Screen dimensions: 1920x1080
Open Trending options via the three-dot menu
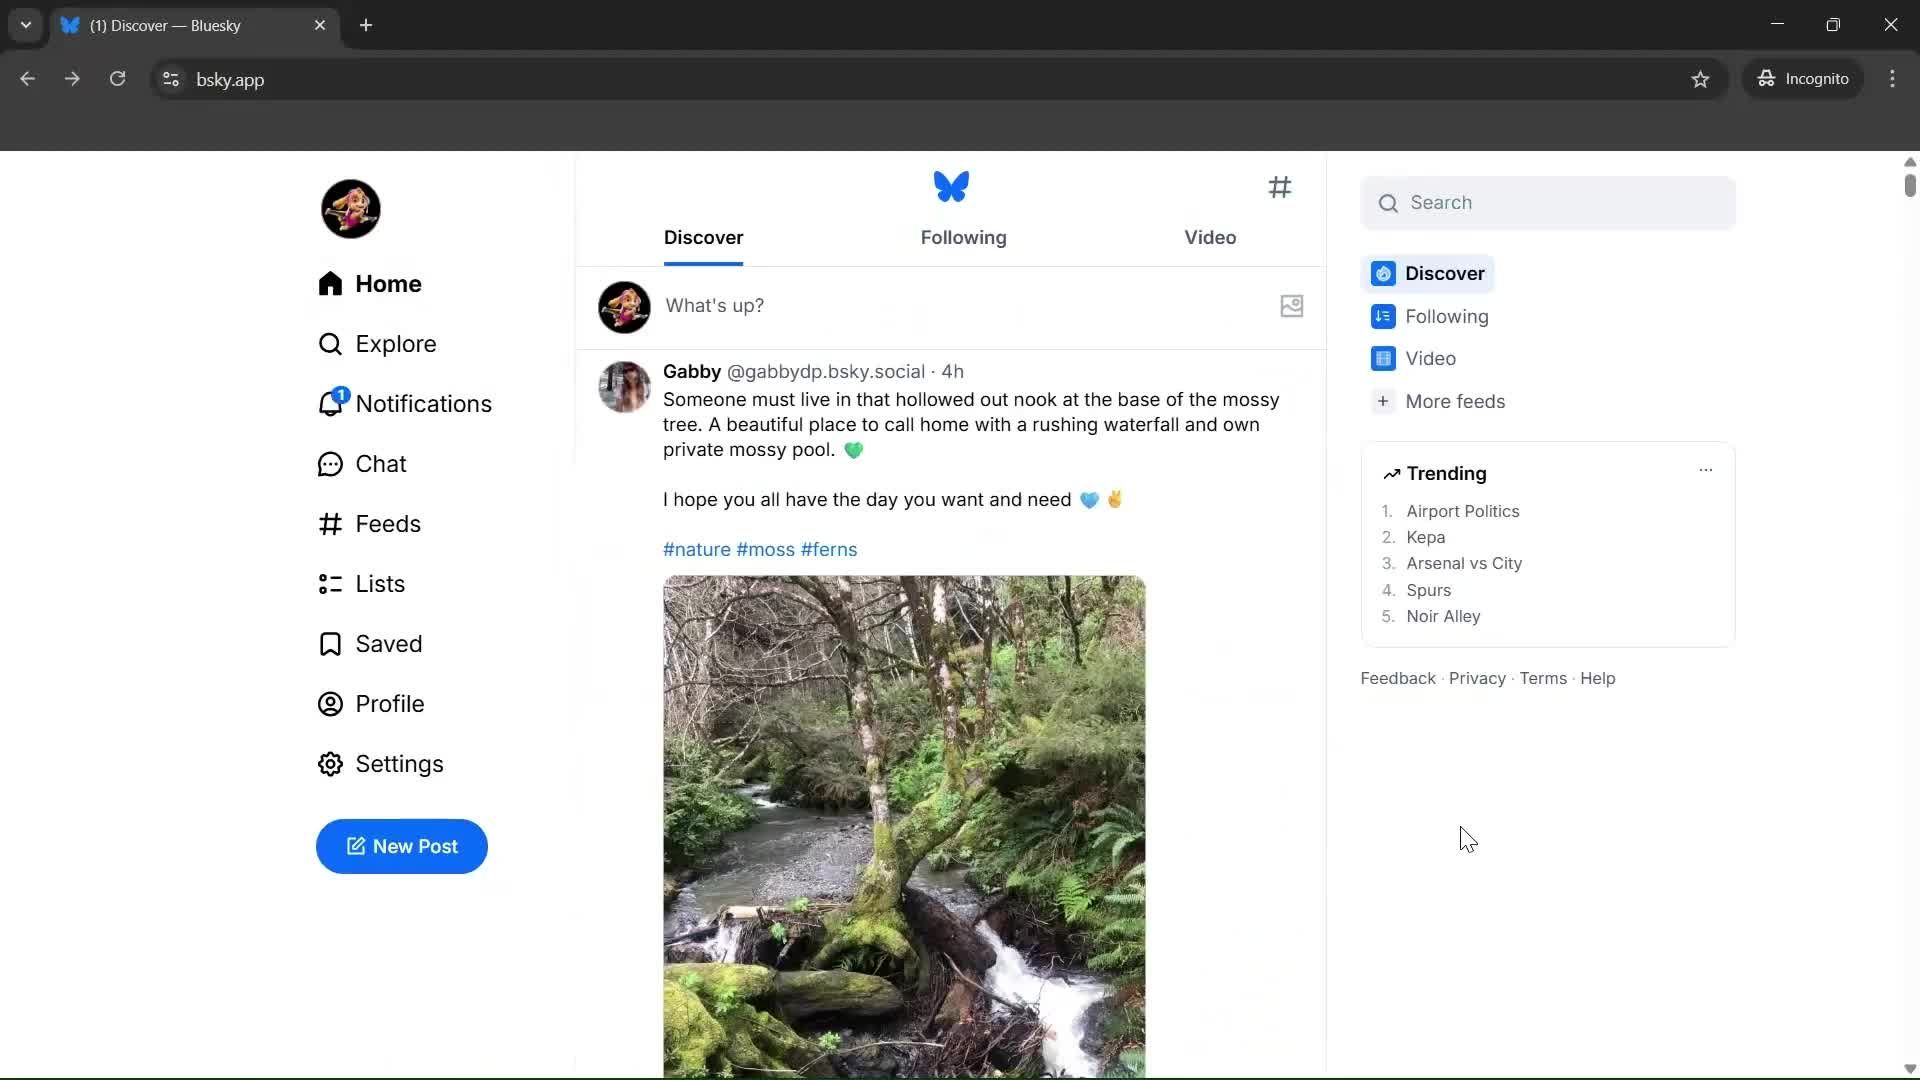(1705, 469)
